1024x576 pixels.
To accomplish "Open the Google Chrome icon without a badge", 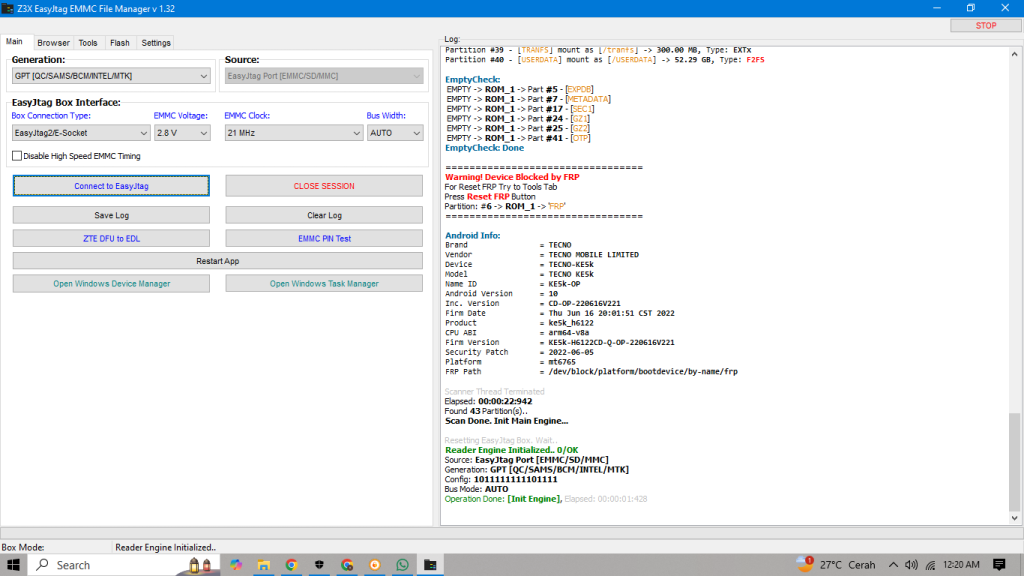I will click(x=291, y=565).
